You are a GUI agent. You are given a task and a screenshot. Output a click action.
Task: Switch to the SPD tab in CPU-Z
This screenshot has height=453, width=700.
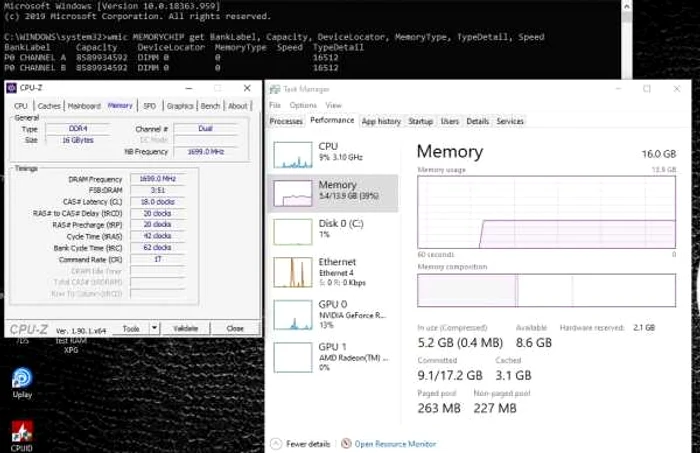[x=150, y=106]
